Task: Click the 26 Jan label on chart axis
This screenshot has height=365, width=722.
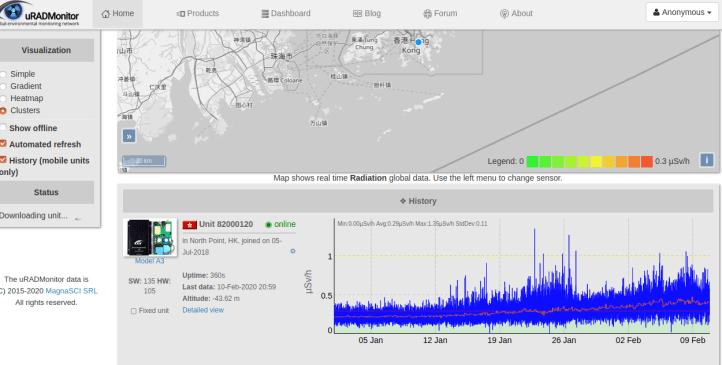Action: click(564, 340)
